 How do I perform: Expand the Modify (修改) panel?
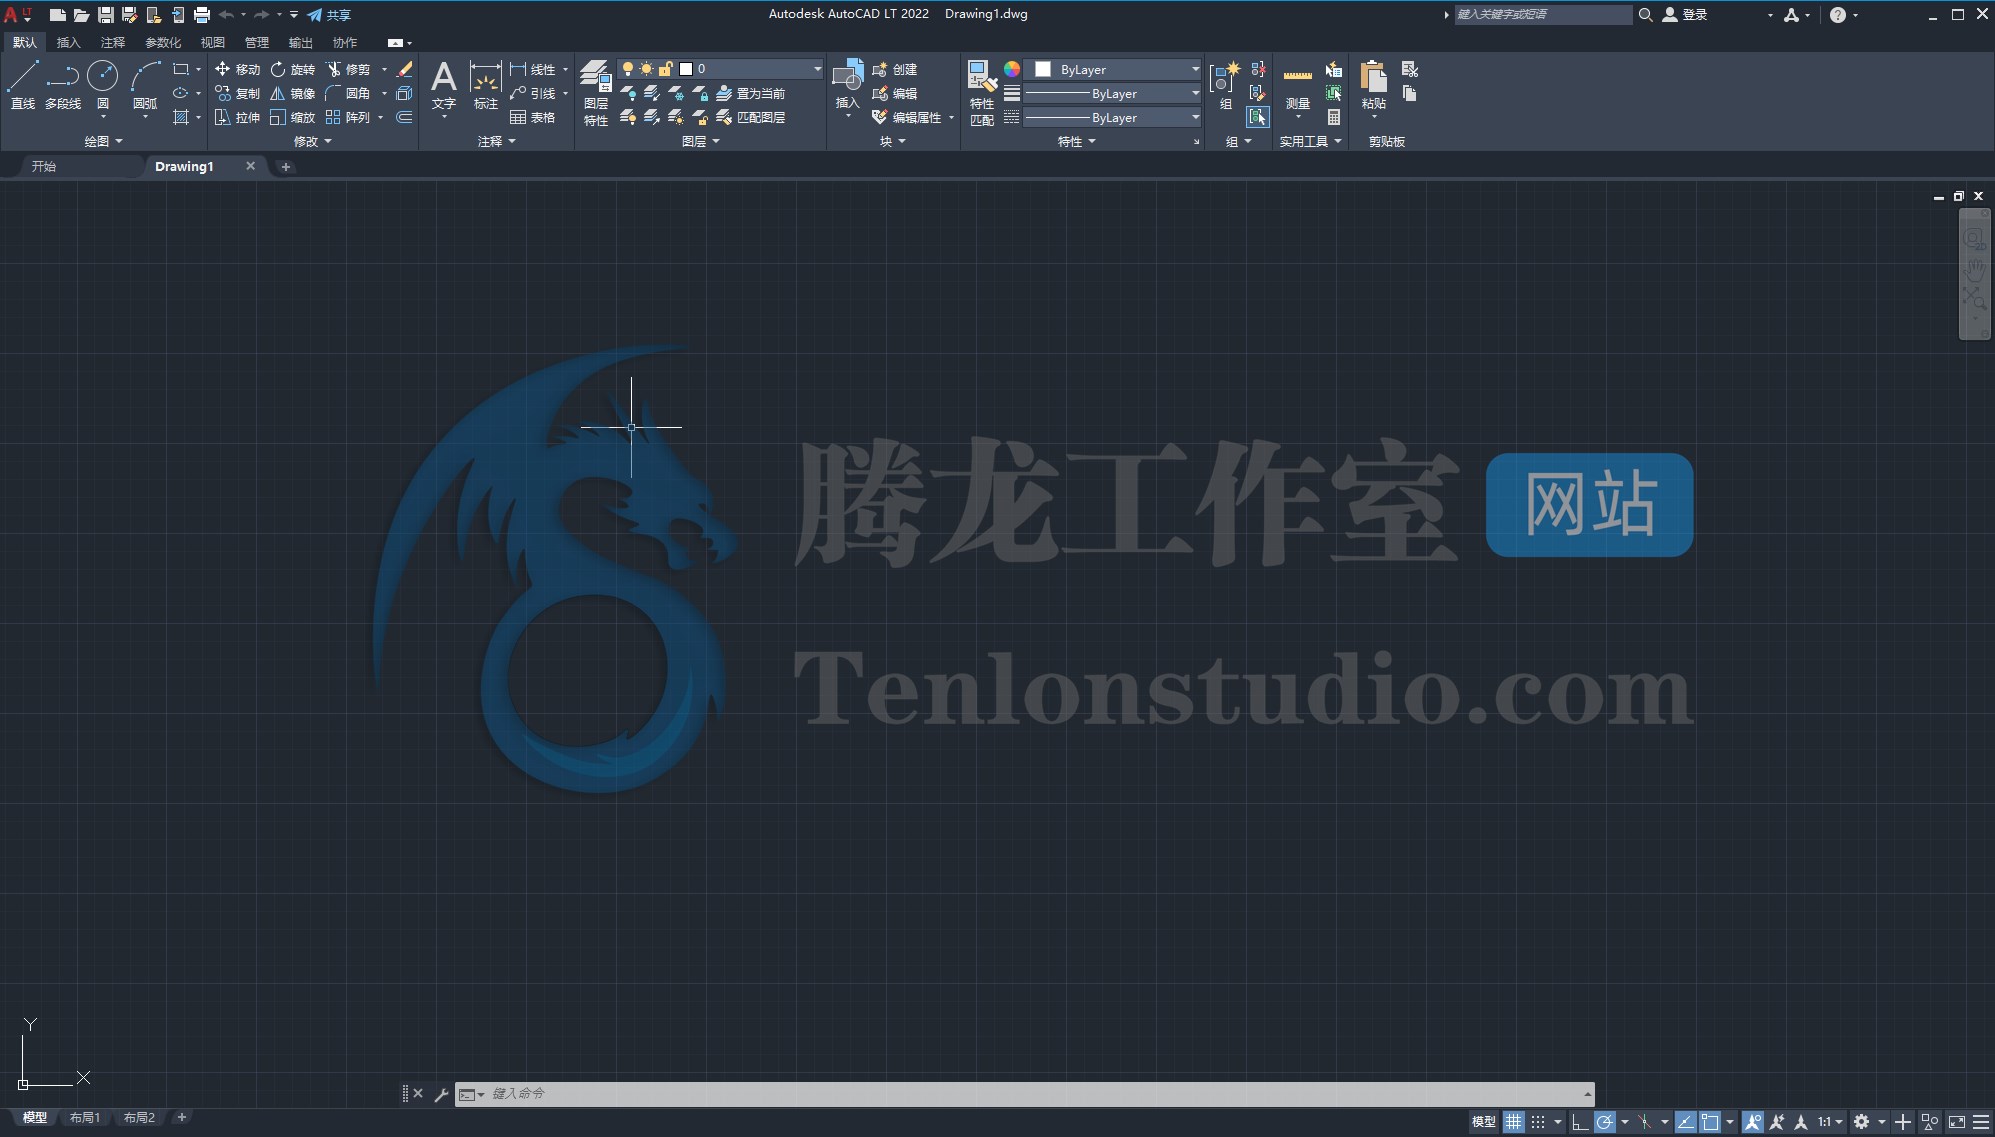(x=313, y=141)
